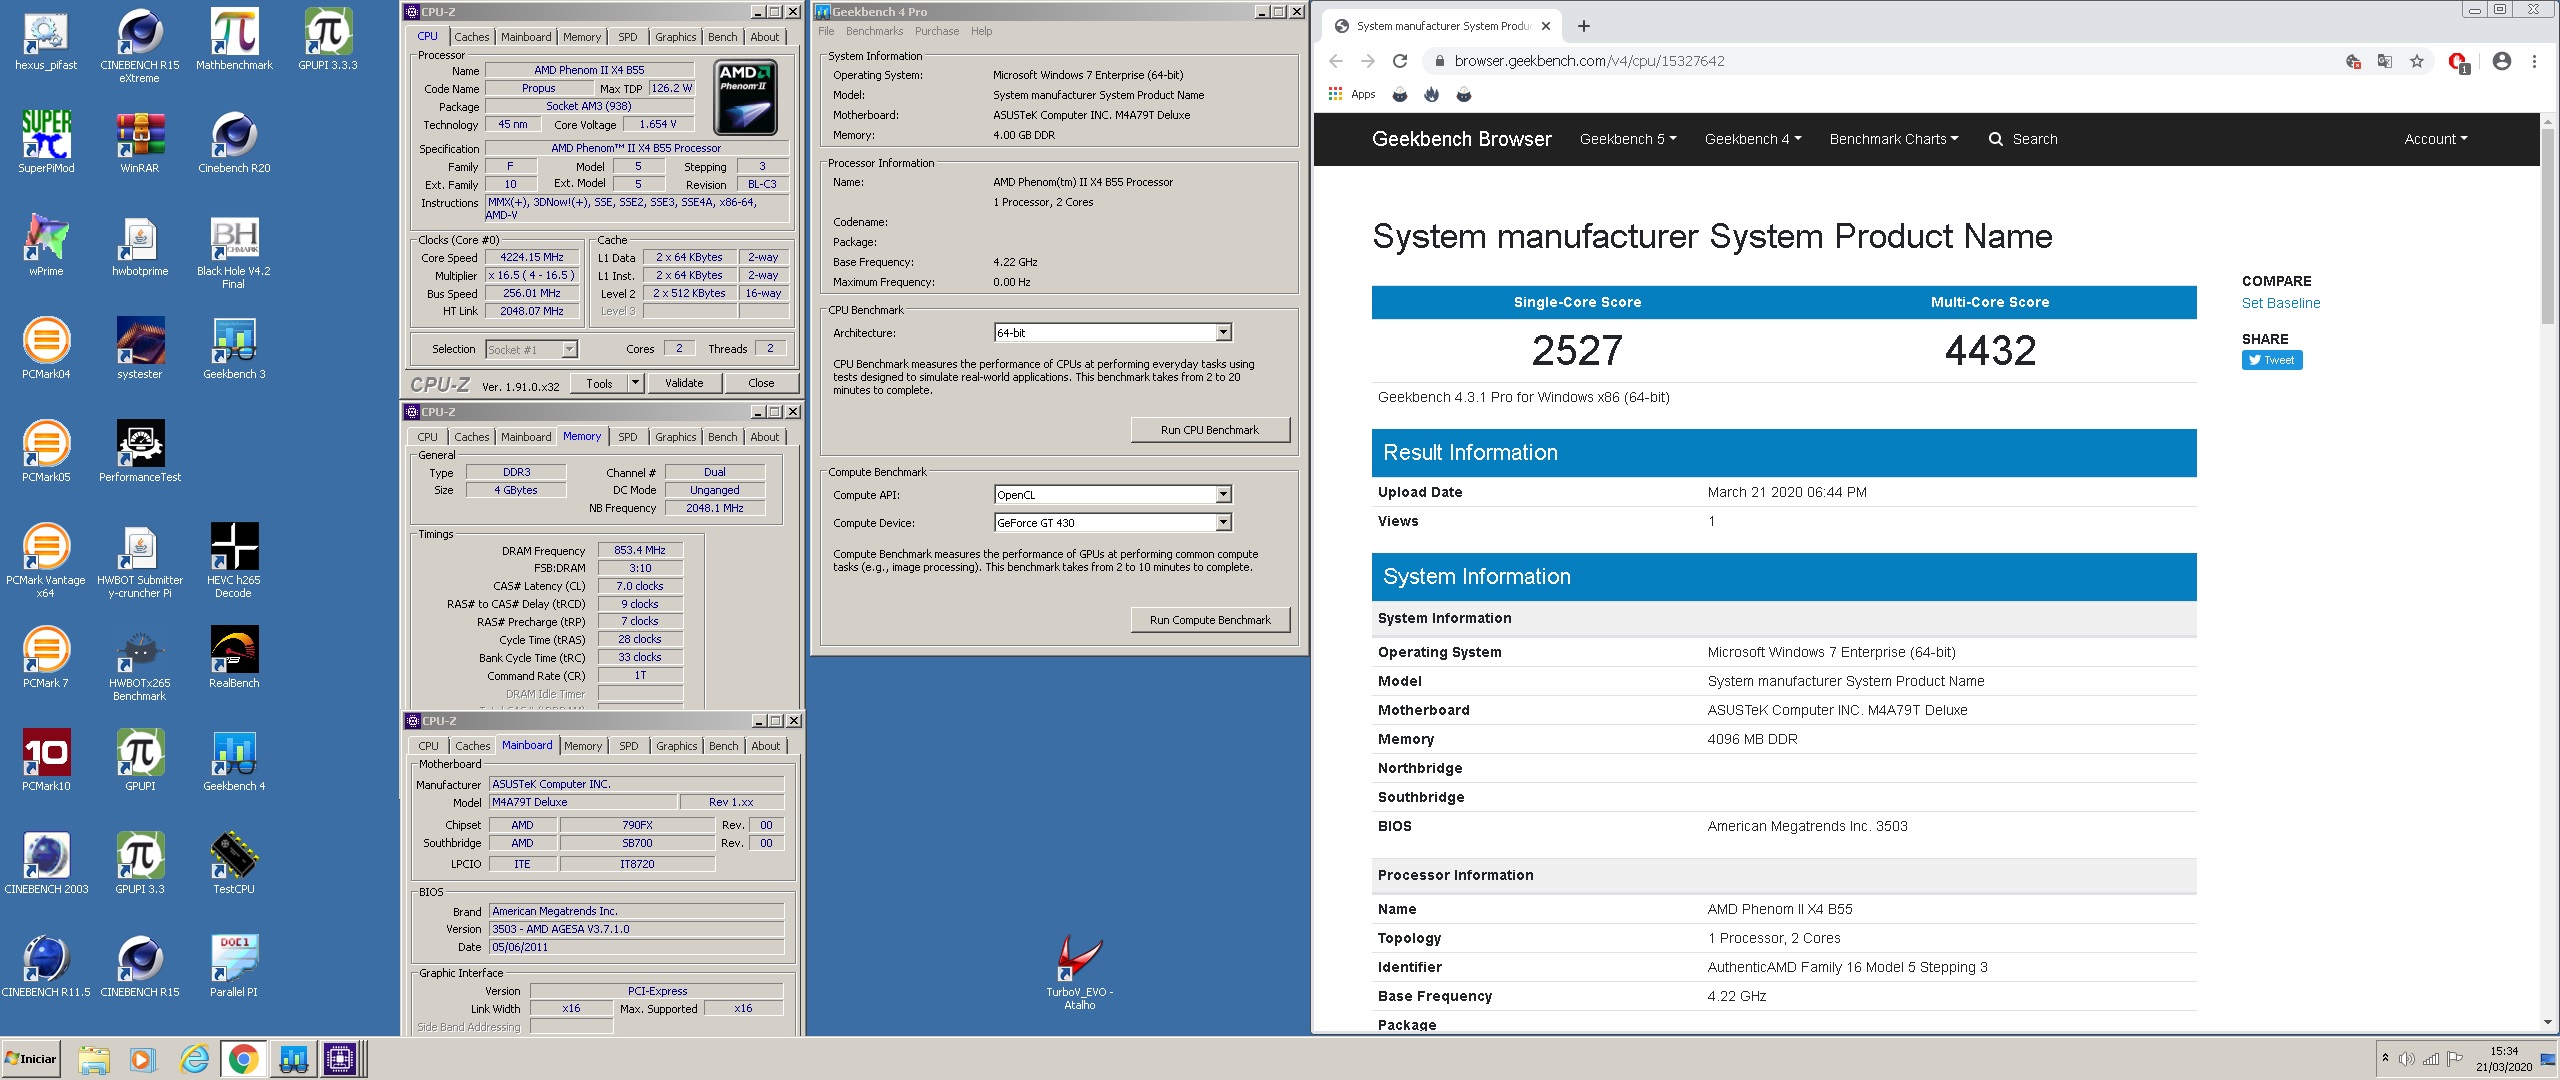Select PCMark04 desktop icon
The image size is (2560, 1080).
(46, 348)
